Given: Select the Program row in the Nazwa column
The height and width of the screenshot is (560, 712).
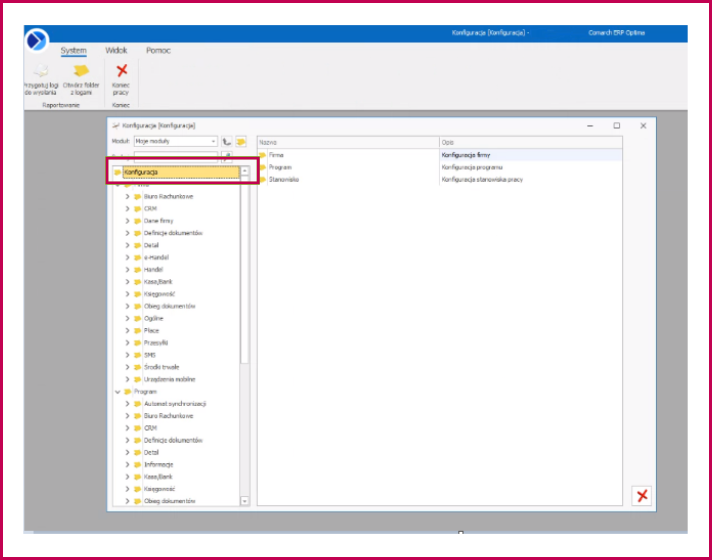Looking at the screenshot, I should click(x=280, y=167).
